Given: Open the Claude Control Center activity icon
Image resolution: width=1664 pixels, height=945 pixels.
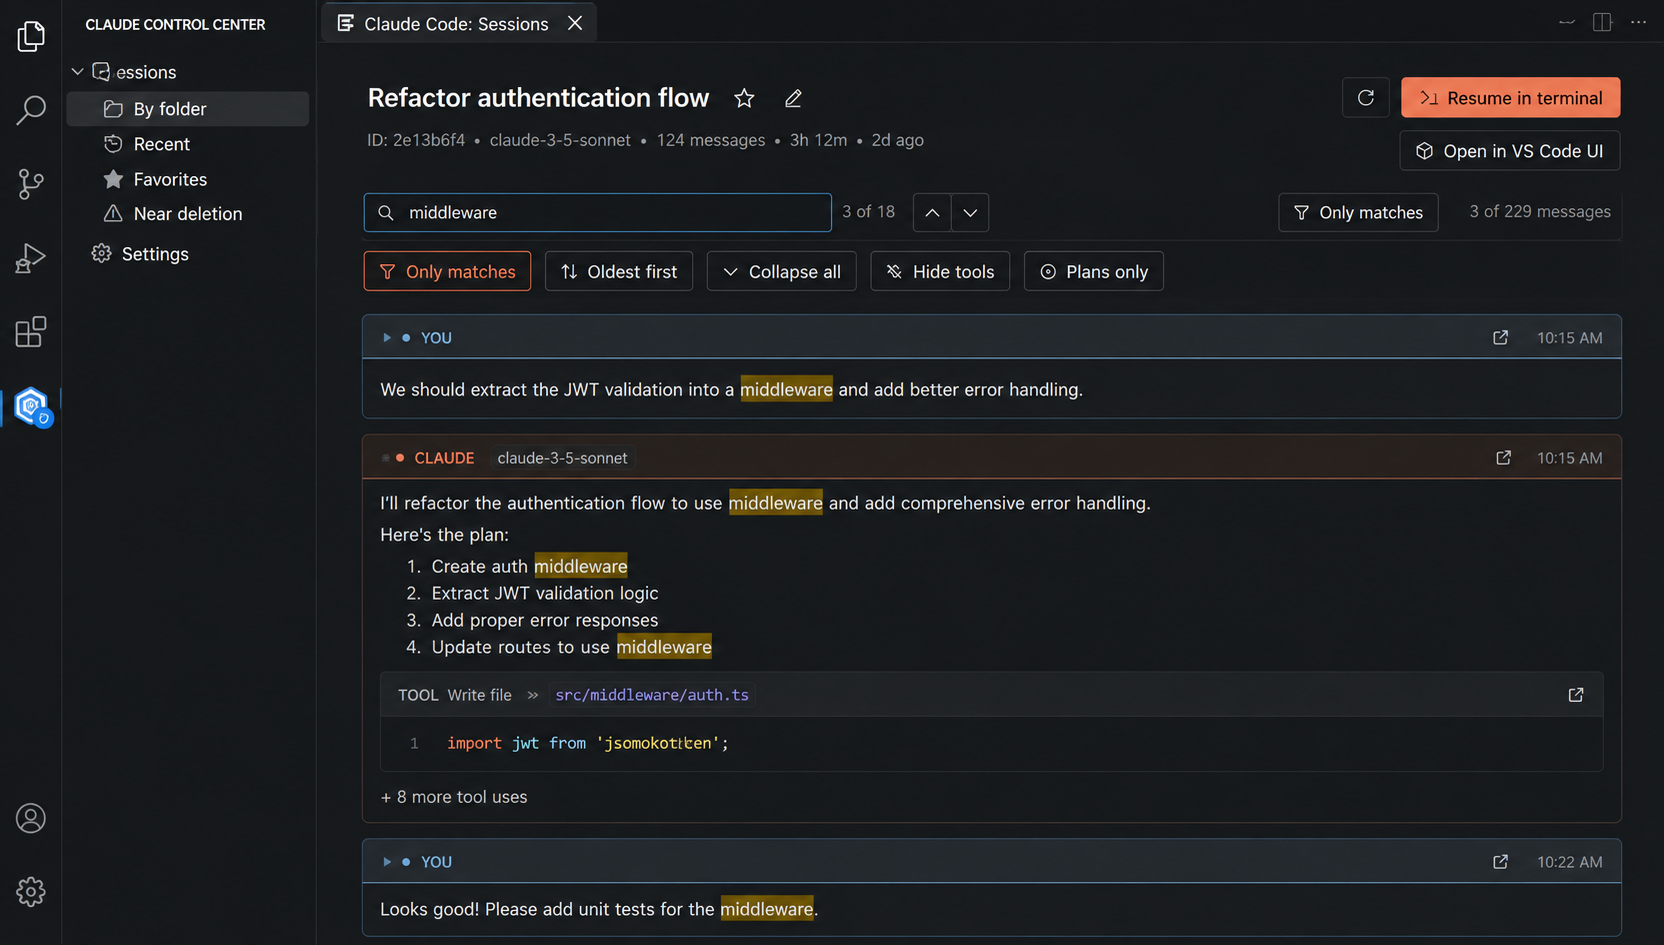Looking at the screenshot, I should [x=31, y=406].
